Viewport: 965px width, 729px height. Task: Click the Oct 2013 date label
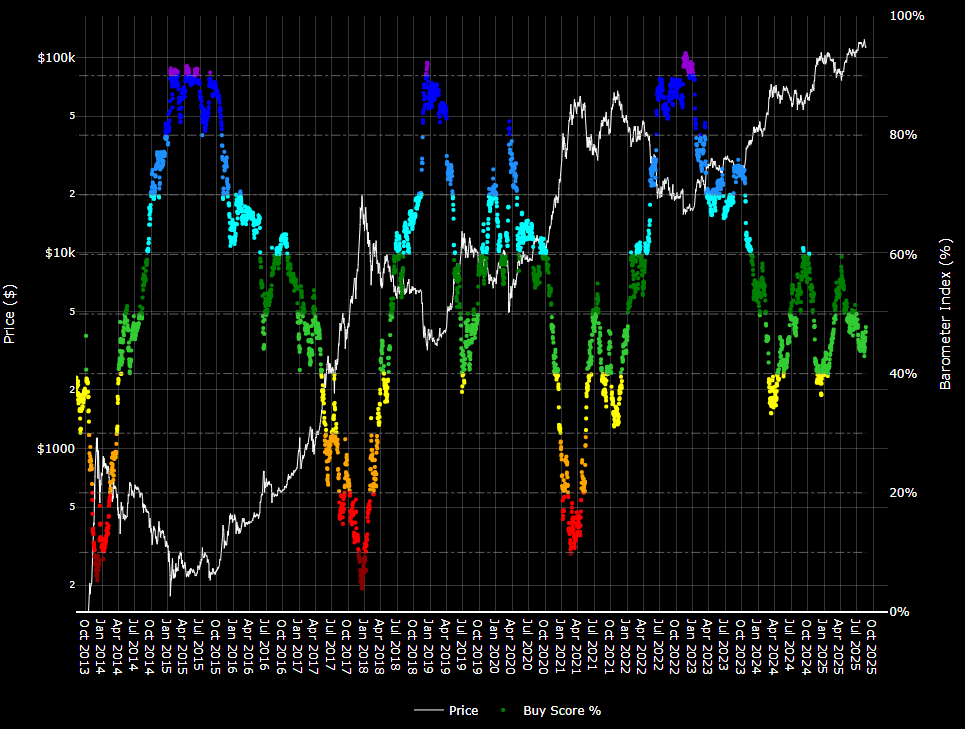[x=84, y=647]
